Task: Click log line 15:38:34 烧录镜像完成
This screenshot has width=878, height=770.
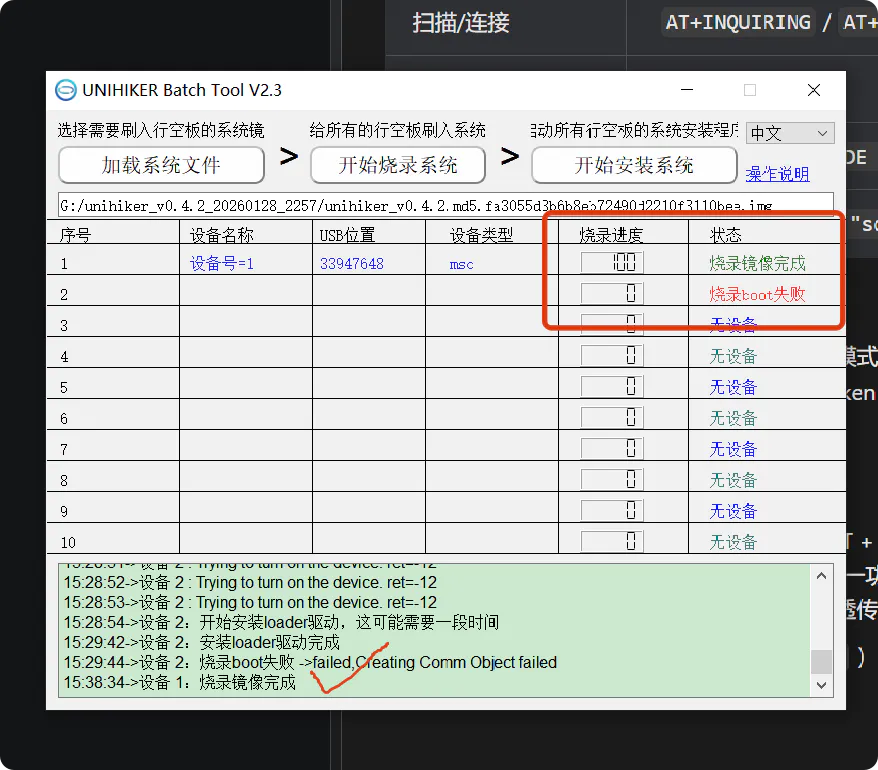Action: tap(179, 683)
